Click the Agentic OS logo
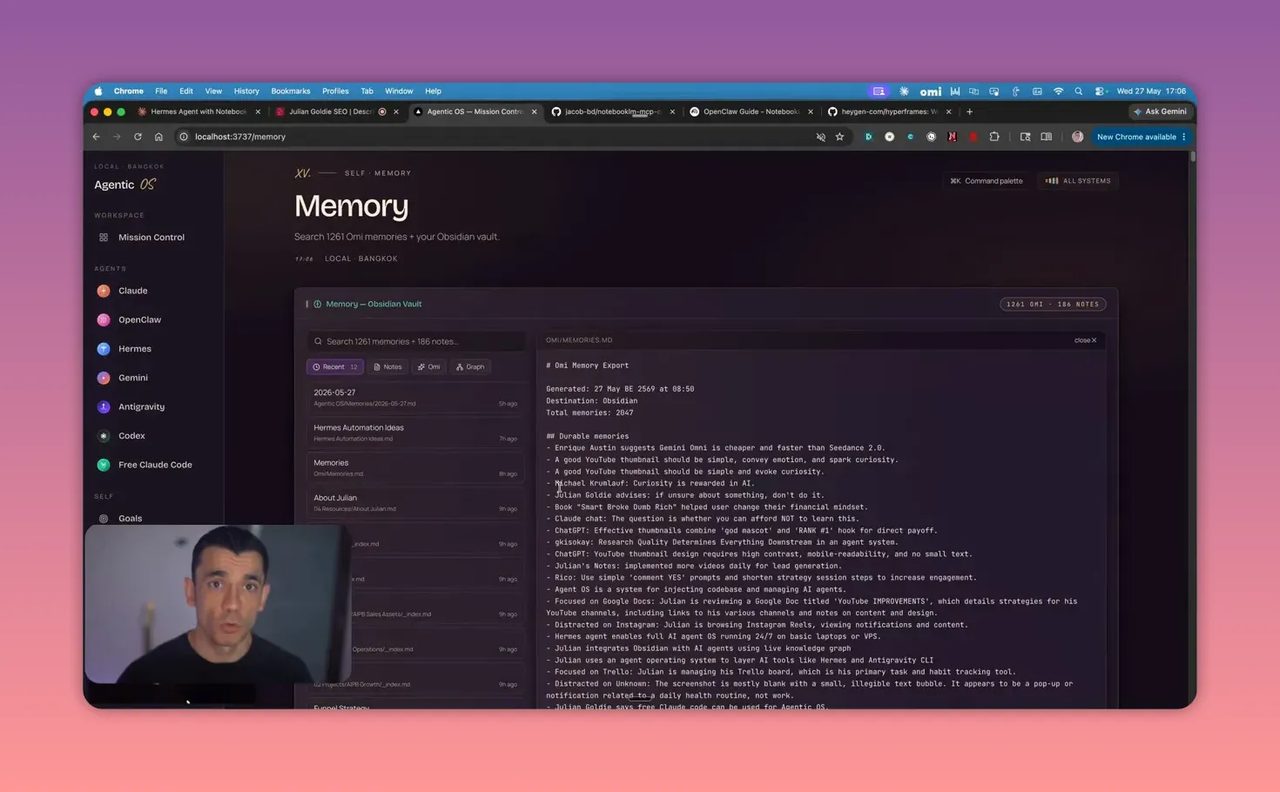Viewport: 1280px width, 792px height. coord(125,184)
